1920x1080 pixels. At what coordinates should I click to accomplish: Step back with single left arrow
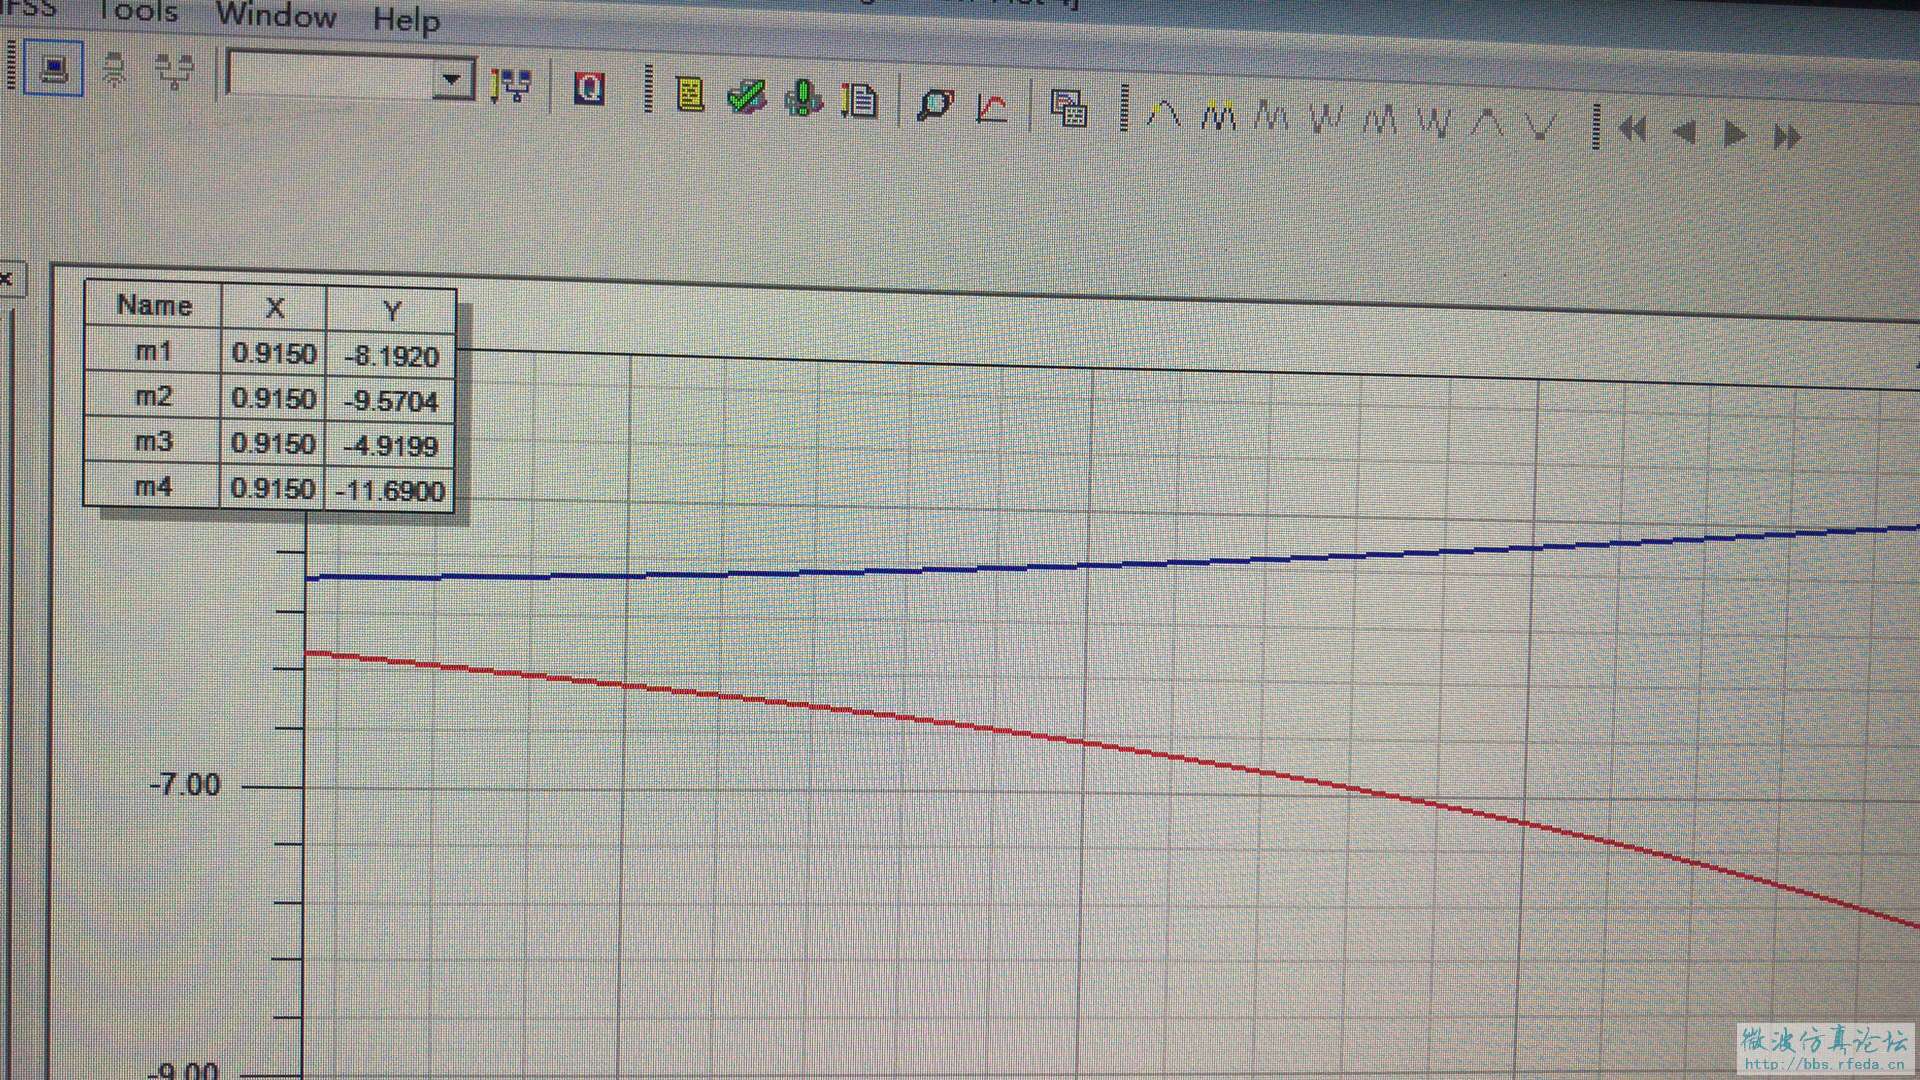(1684, 132)
